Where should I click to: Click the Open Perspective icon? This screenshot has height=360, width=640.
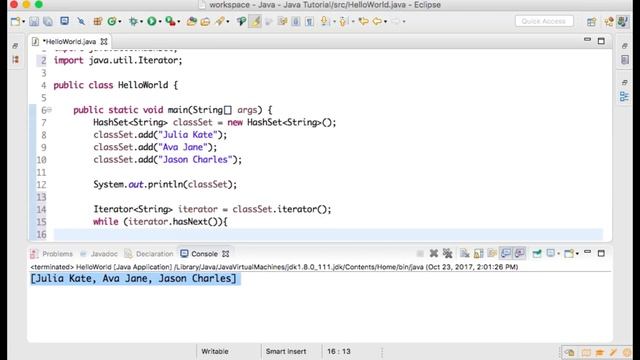click(591, 22)
